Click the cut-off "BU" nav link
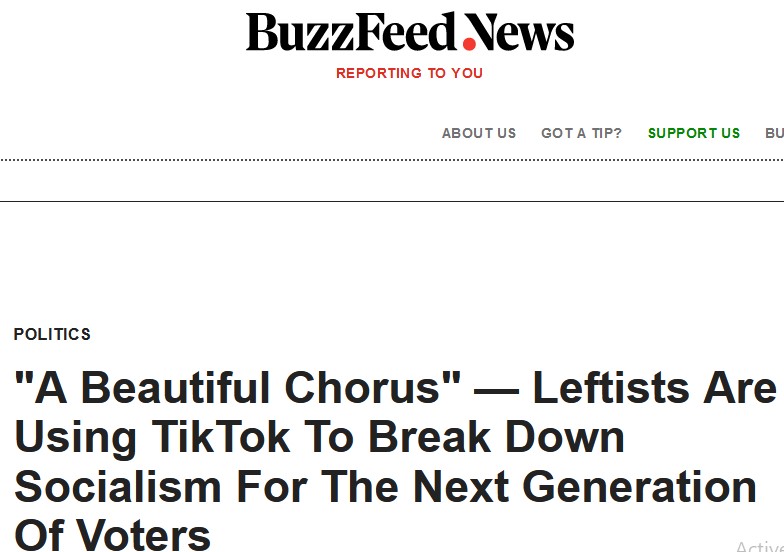This screenshot has height=552, width=784. point(774,133)
